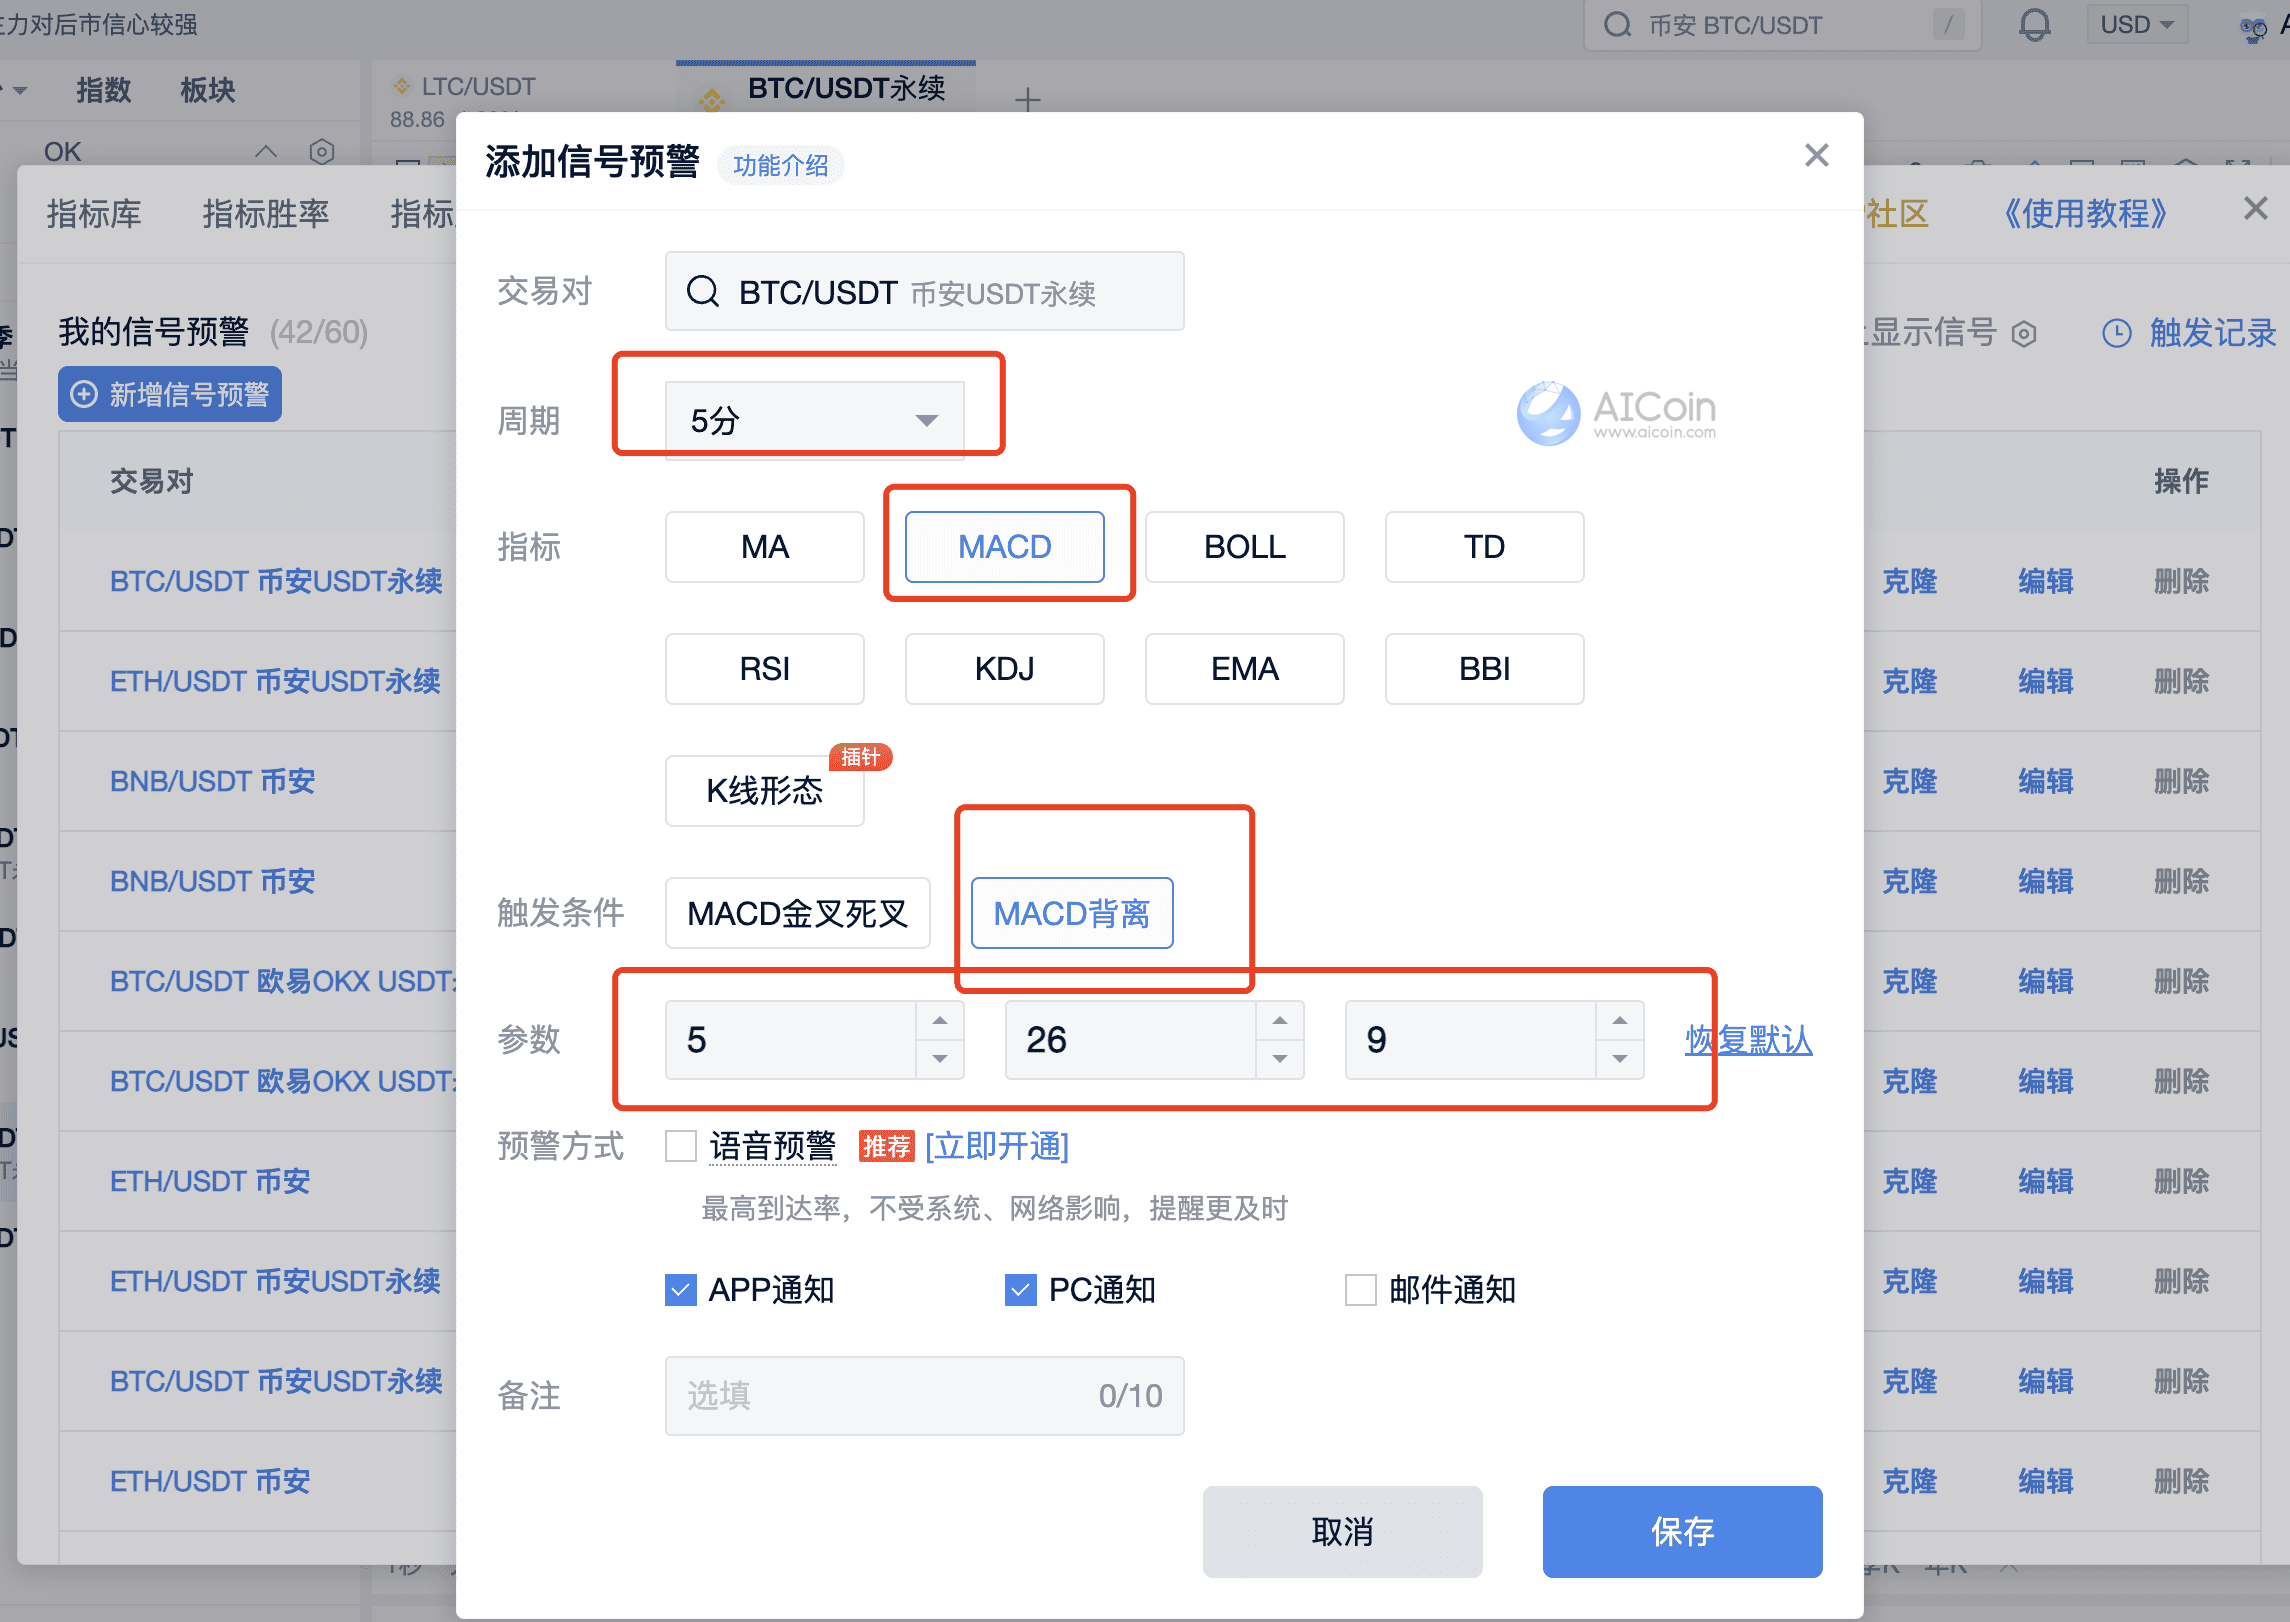Click the first parameter input showing 5
The width and height of the screenshot is (2290, 1622).
click(791, 1040)
